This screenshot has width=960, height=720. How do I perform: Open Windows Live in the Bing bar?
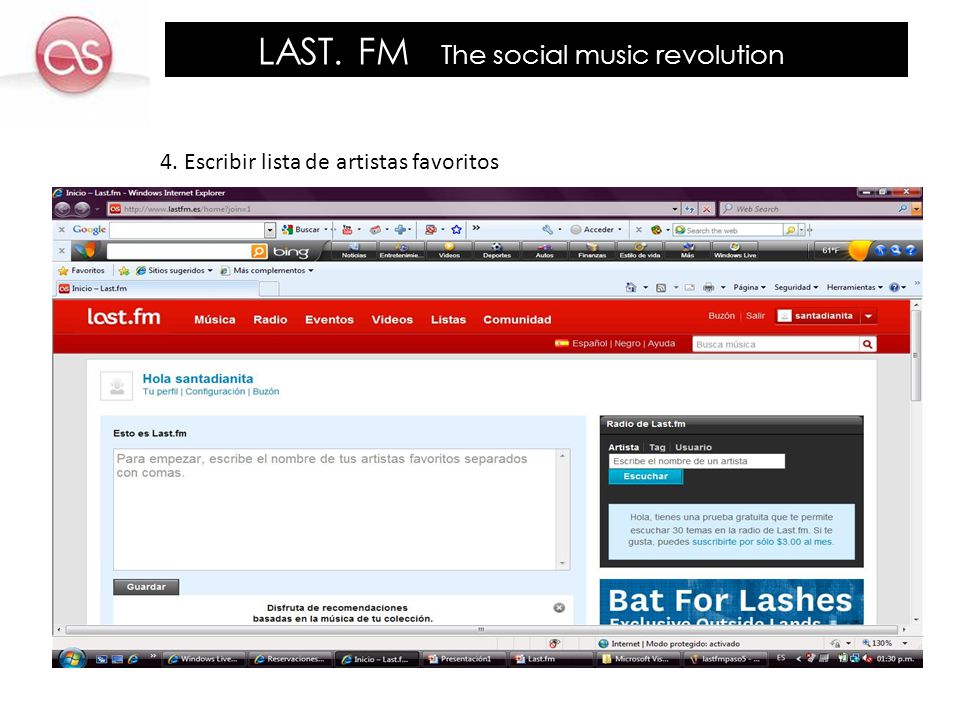coord(735,251)
